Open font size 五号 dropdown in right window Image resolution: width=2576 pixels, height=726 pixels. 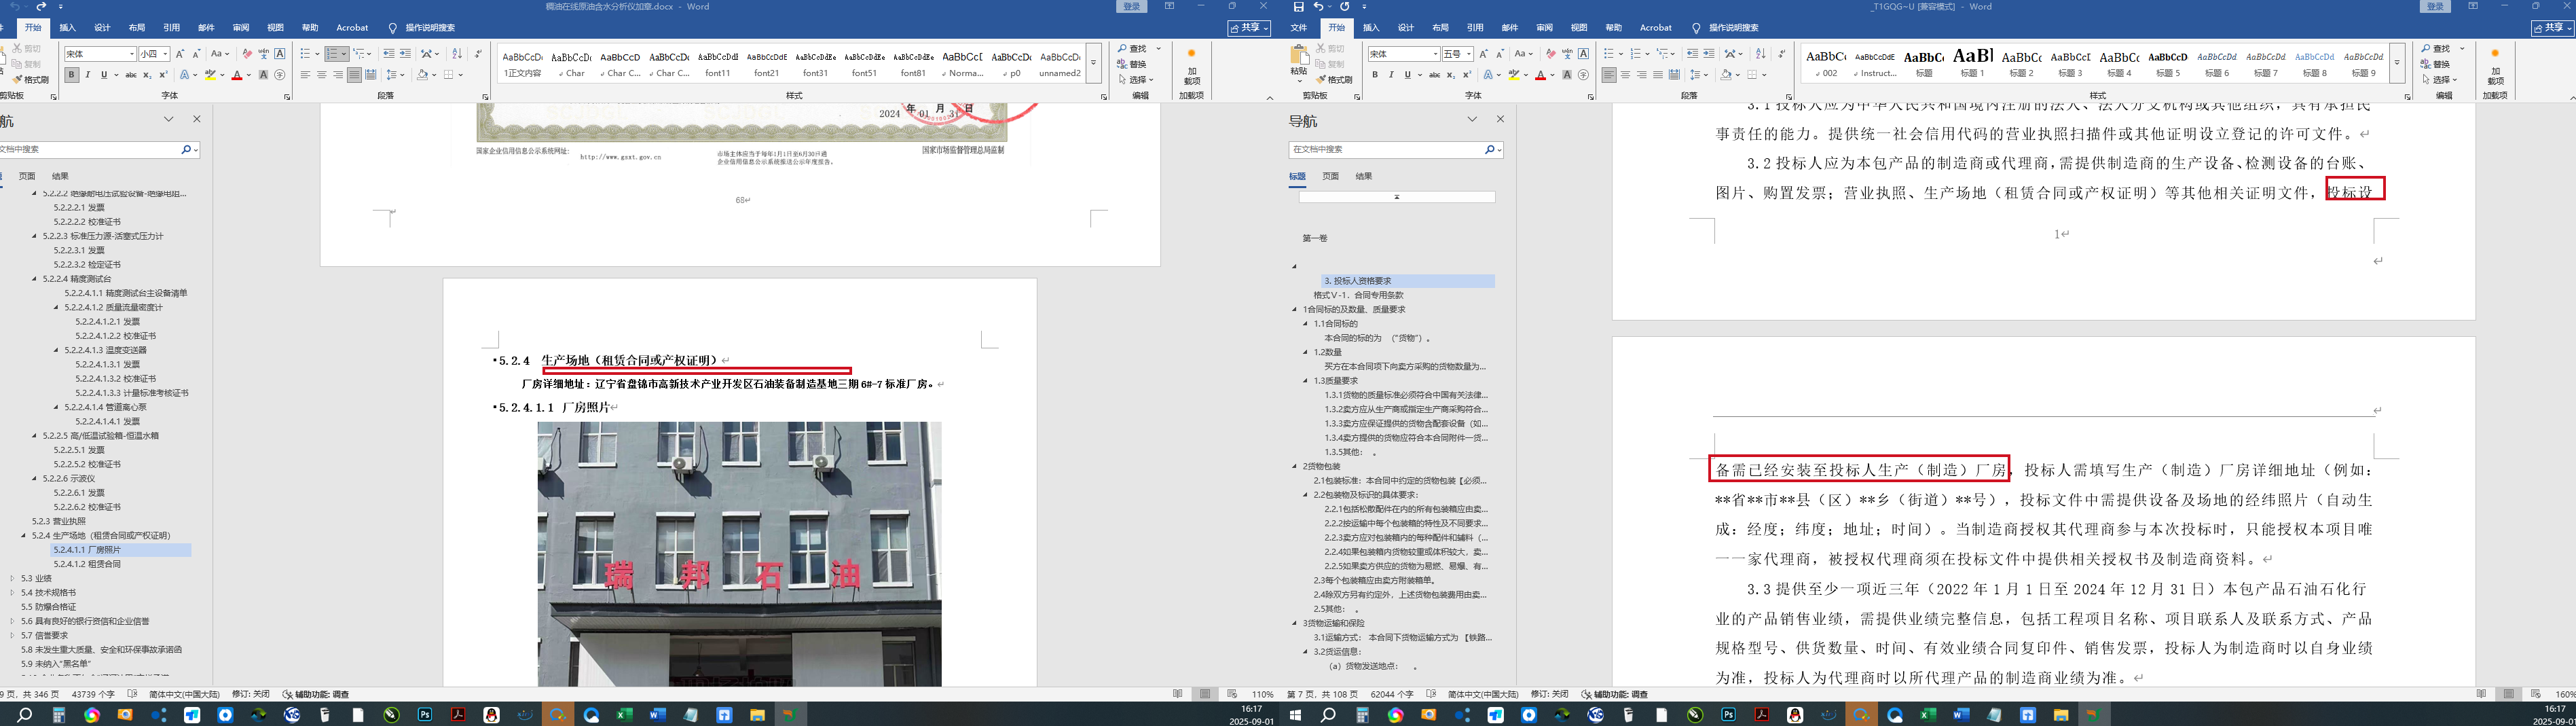coord(1469,54)
